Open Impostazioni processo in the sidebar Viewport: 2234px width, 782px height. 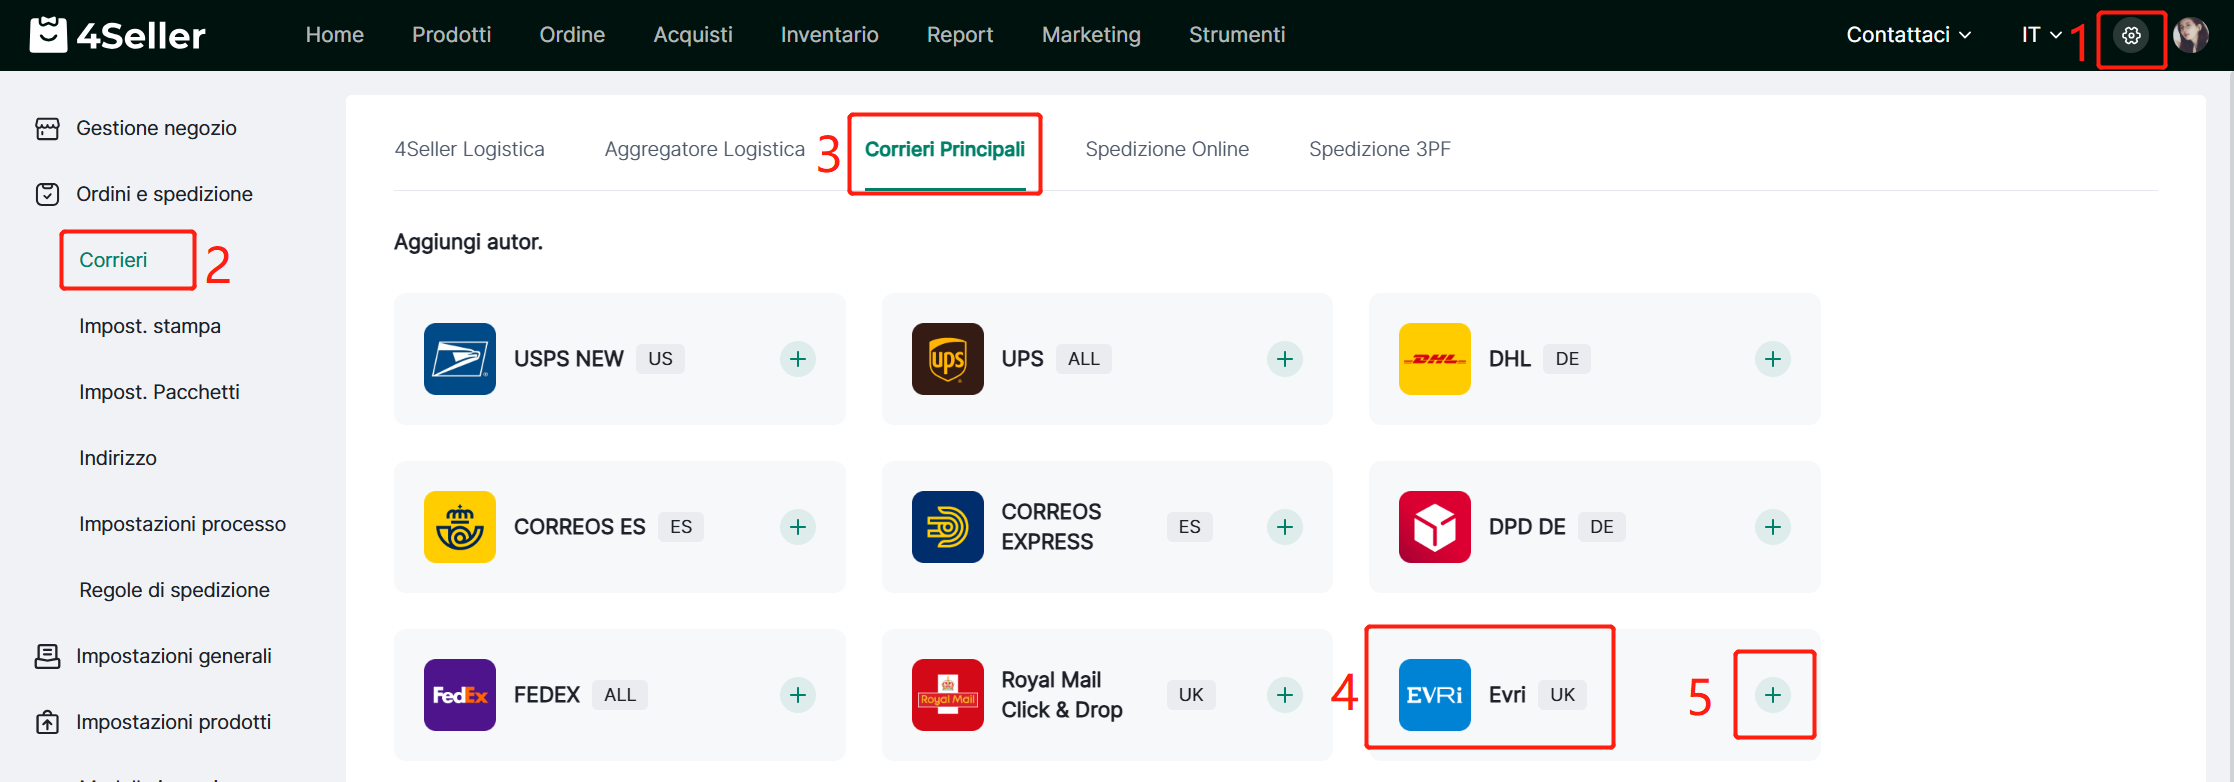(183, 524)
